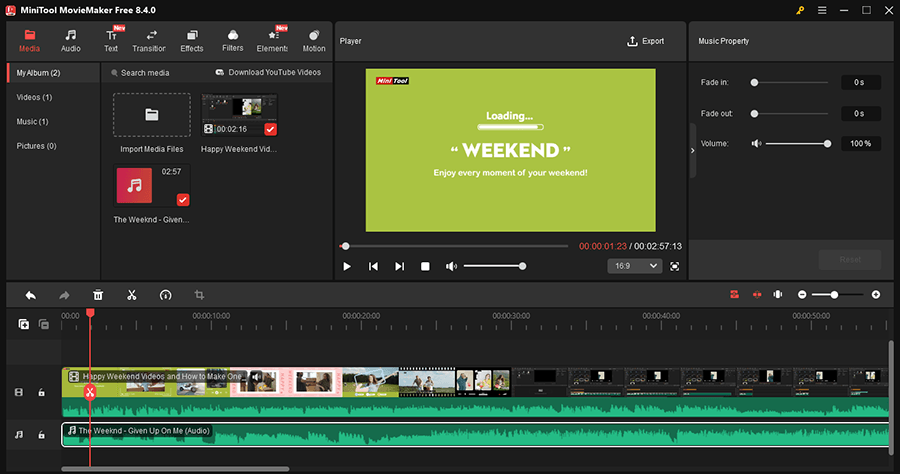Toggle checkmark on The Weeknd music
Image resolution: width=900 pixels, height=474 pixels.
click(183, 200)
